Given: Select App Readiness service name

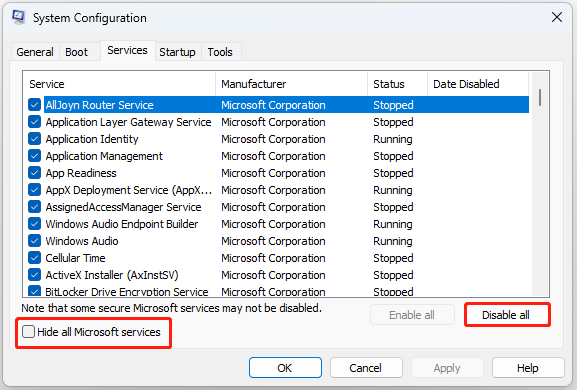Looking at the screenshot, I should 81,173.
